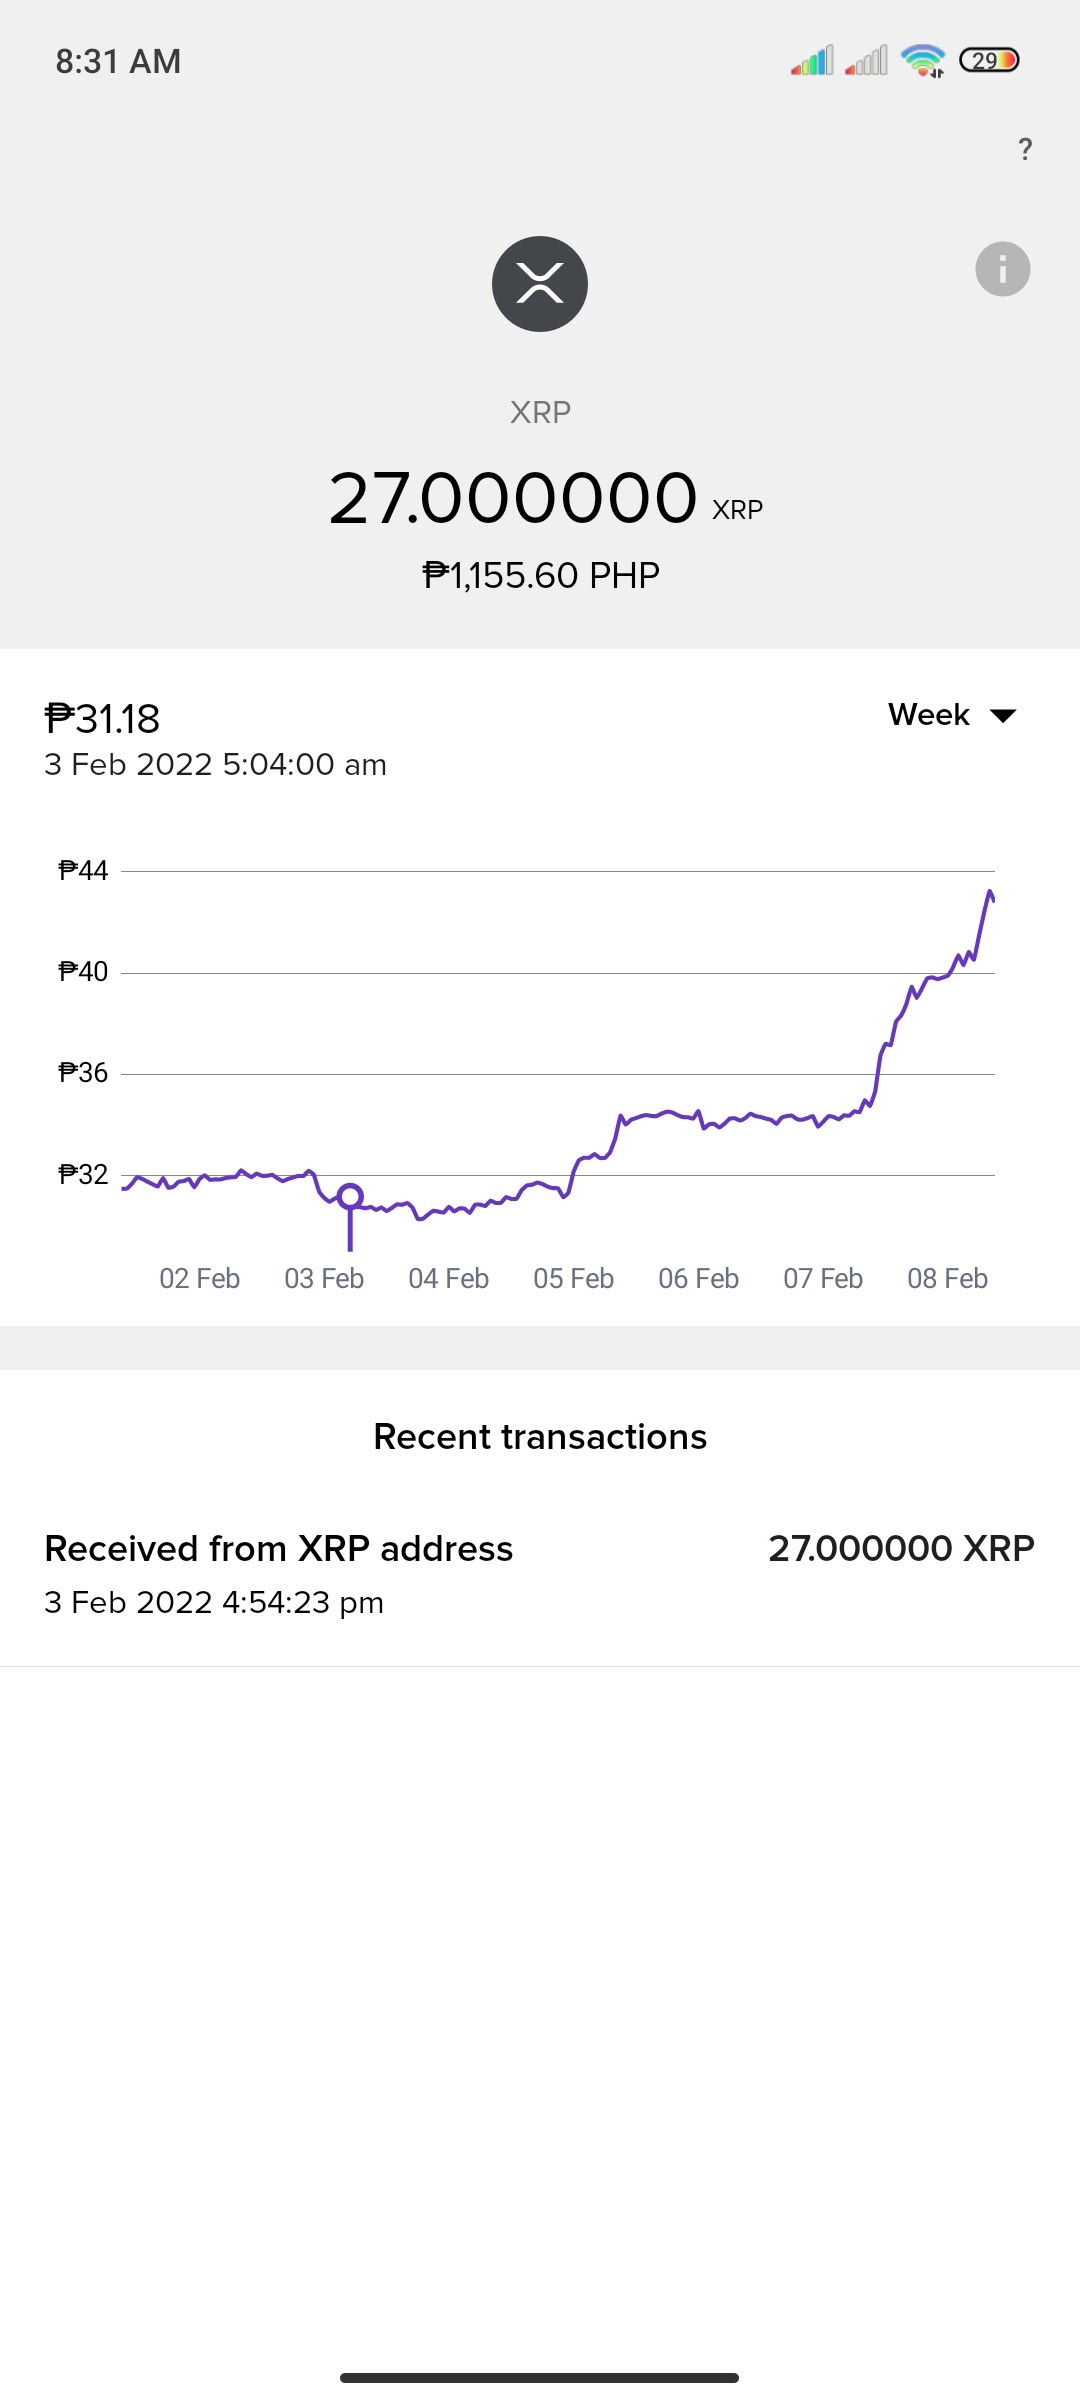Select the chart point marker near 03 Feb
This screenshot has width=1080, height=2400.
350,1196
